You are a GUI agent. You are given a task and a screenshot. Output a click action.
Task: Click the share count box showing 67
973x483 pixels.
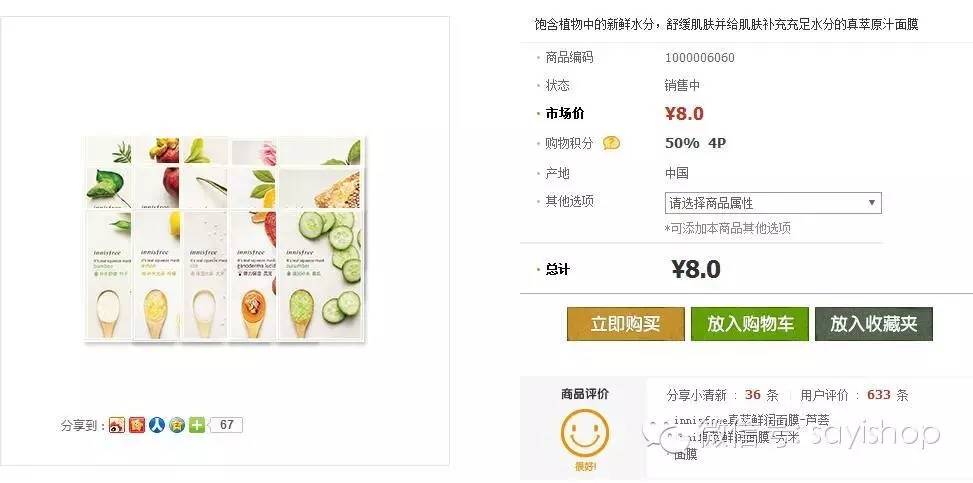point(226,425)
